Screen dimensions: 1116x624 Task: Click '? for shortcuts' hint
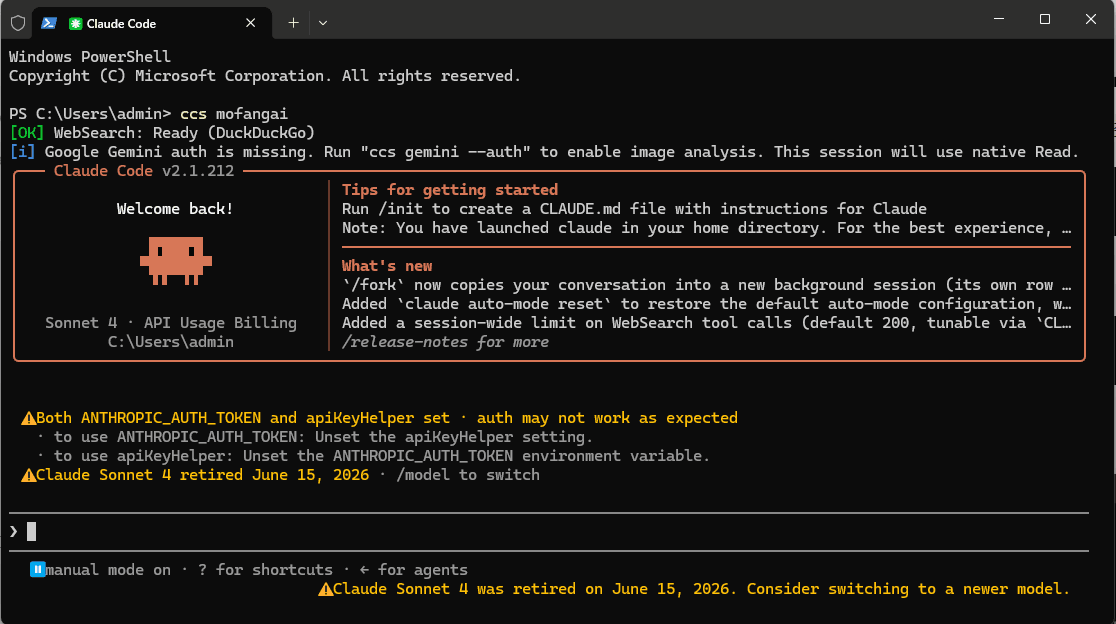(265, 570)
